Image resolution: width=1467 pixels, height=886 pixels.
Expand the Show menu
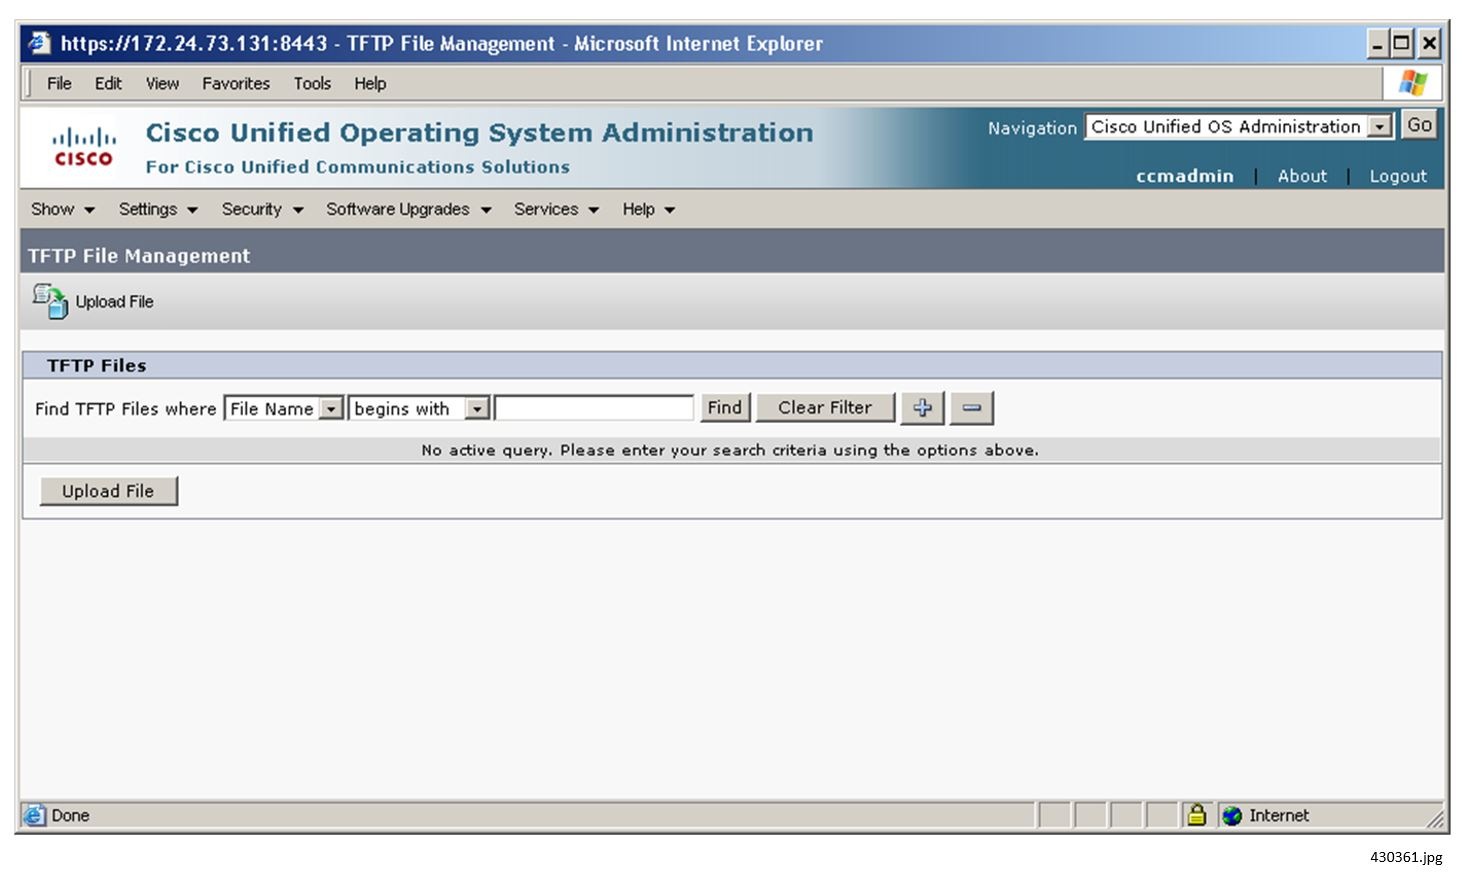pyautogui.click(x=62, y=209)
